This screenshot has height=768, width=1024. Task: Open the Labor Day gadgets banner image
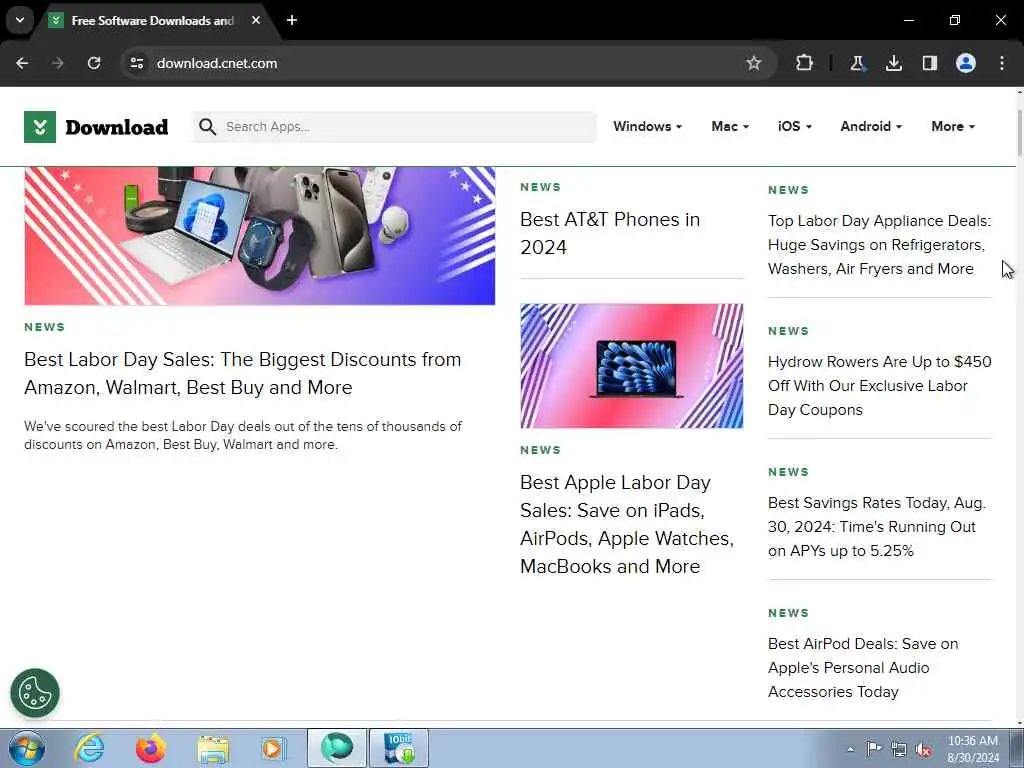click(x=259, y=236)
